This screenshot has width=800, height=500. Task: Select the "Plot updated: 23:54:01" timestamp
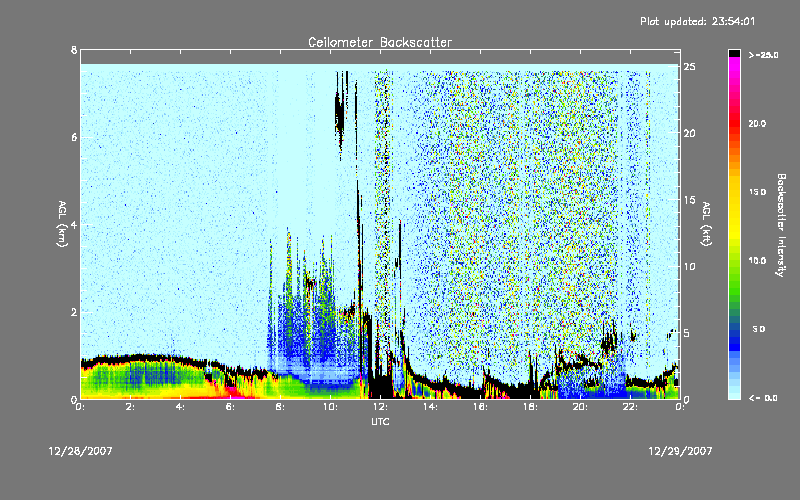click(697, 21)
